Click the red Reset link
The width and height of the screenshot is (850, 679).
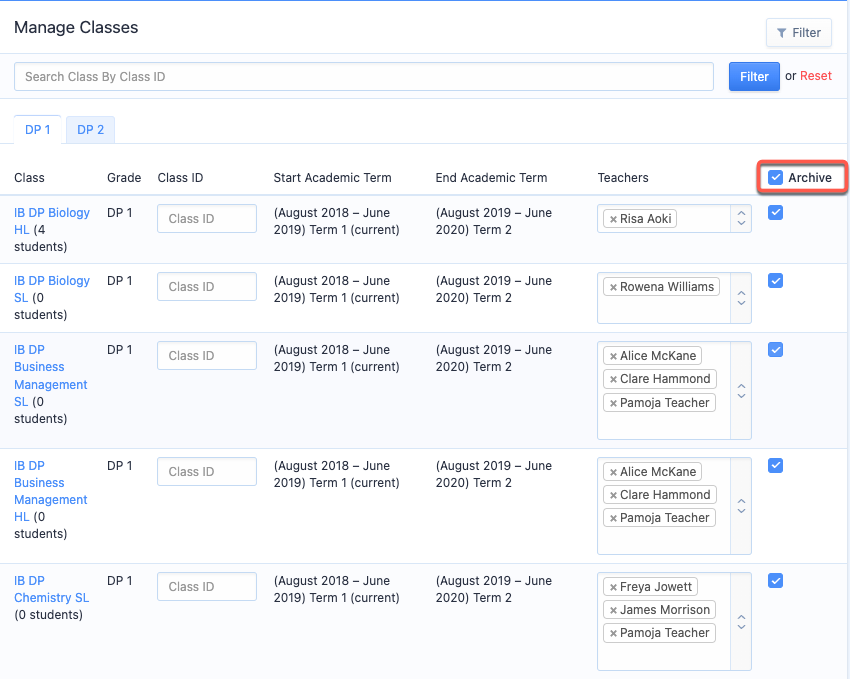pyautogui.click(x=815, y=76)
